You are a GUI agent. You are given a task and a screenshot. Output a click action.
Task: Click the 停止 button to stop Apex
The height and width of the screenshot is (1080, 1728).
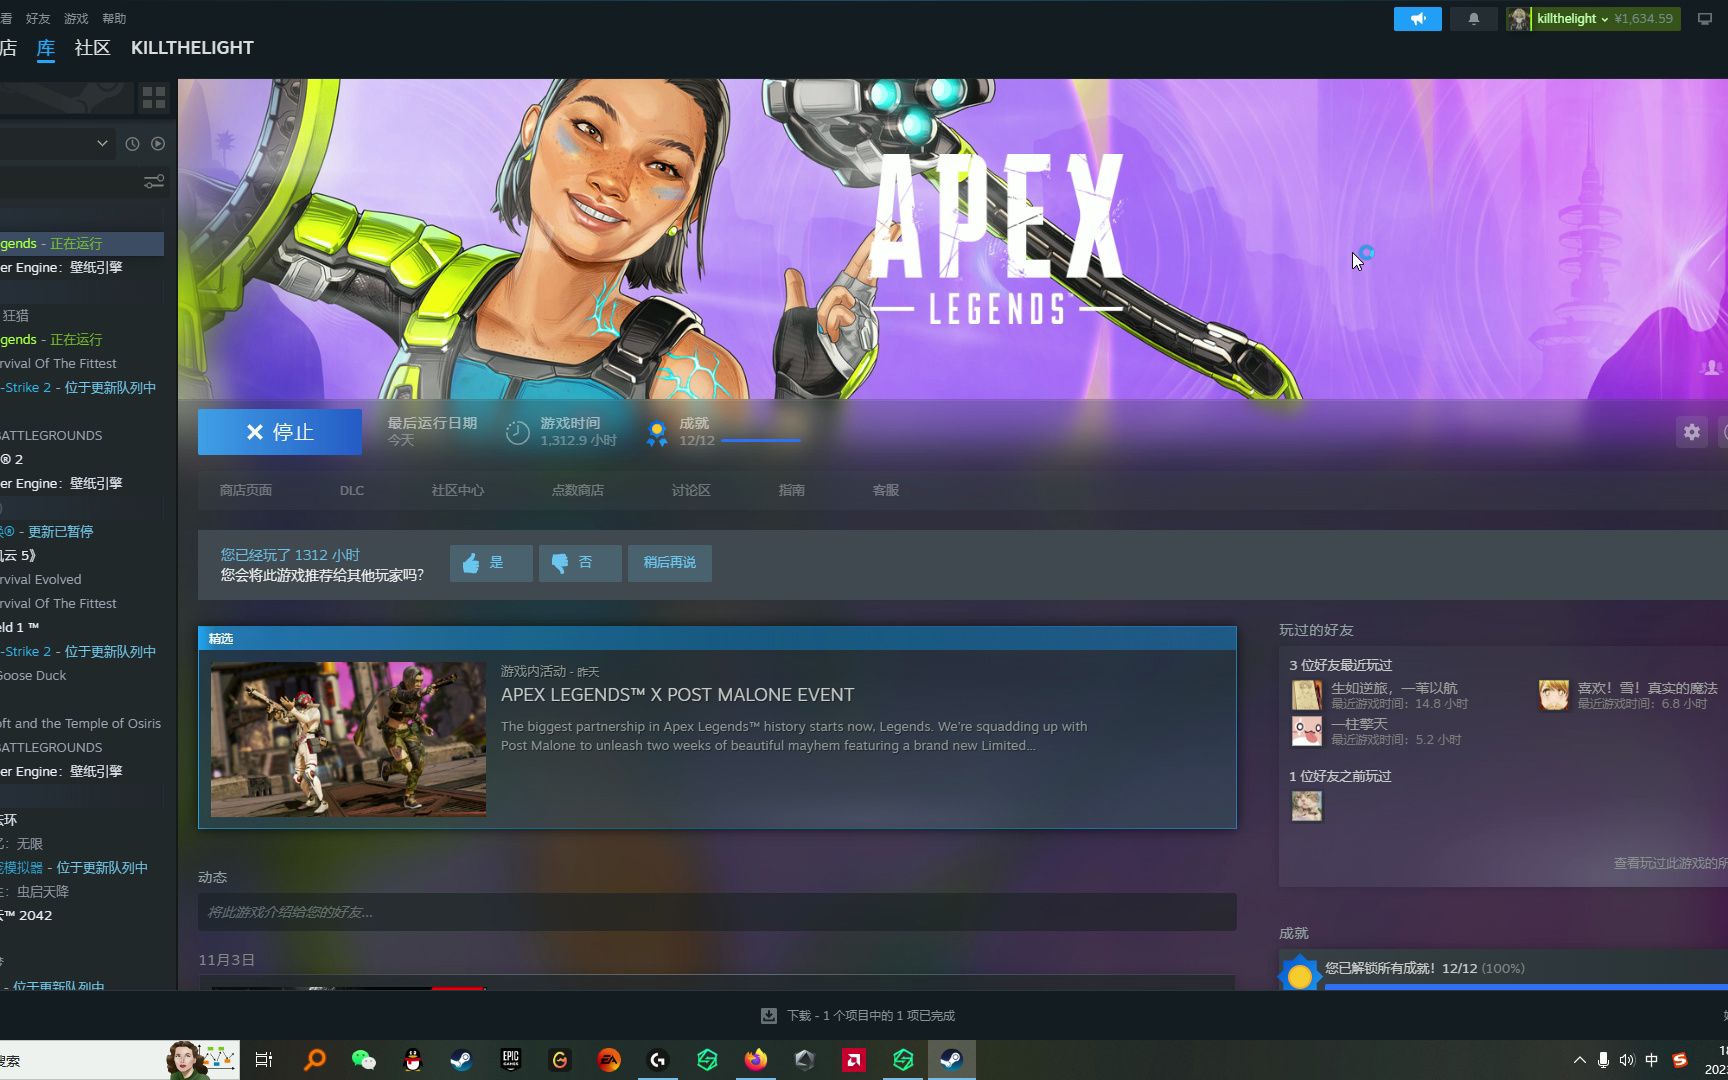click(x=279, y=431)
